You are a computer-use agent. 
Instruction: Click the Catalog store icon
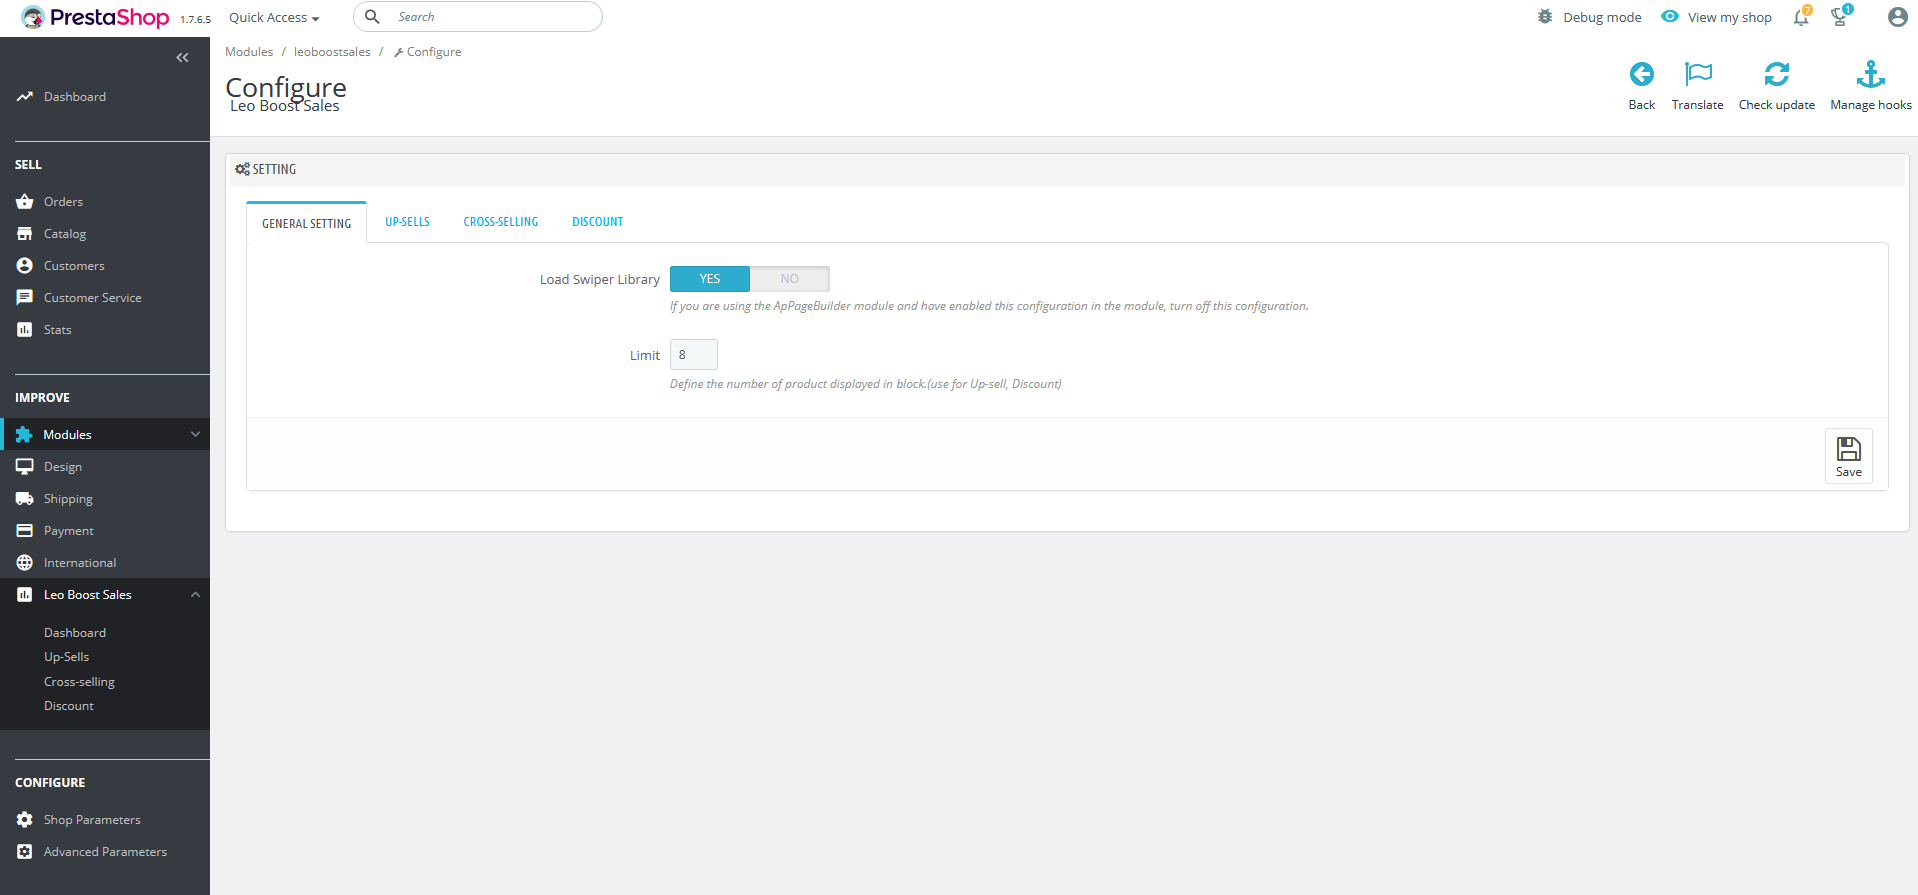pyautogui.click(x=25, y=234)
